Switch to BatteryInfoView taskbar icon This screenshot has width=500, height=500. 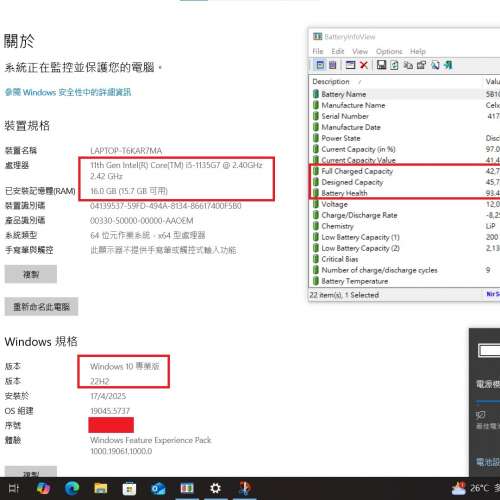[x=187, y=488]
